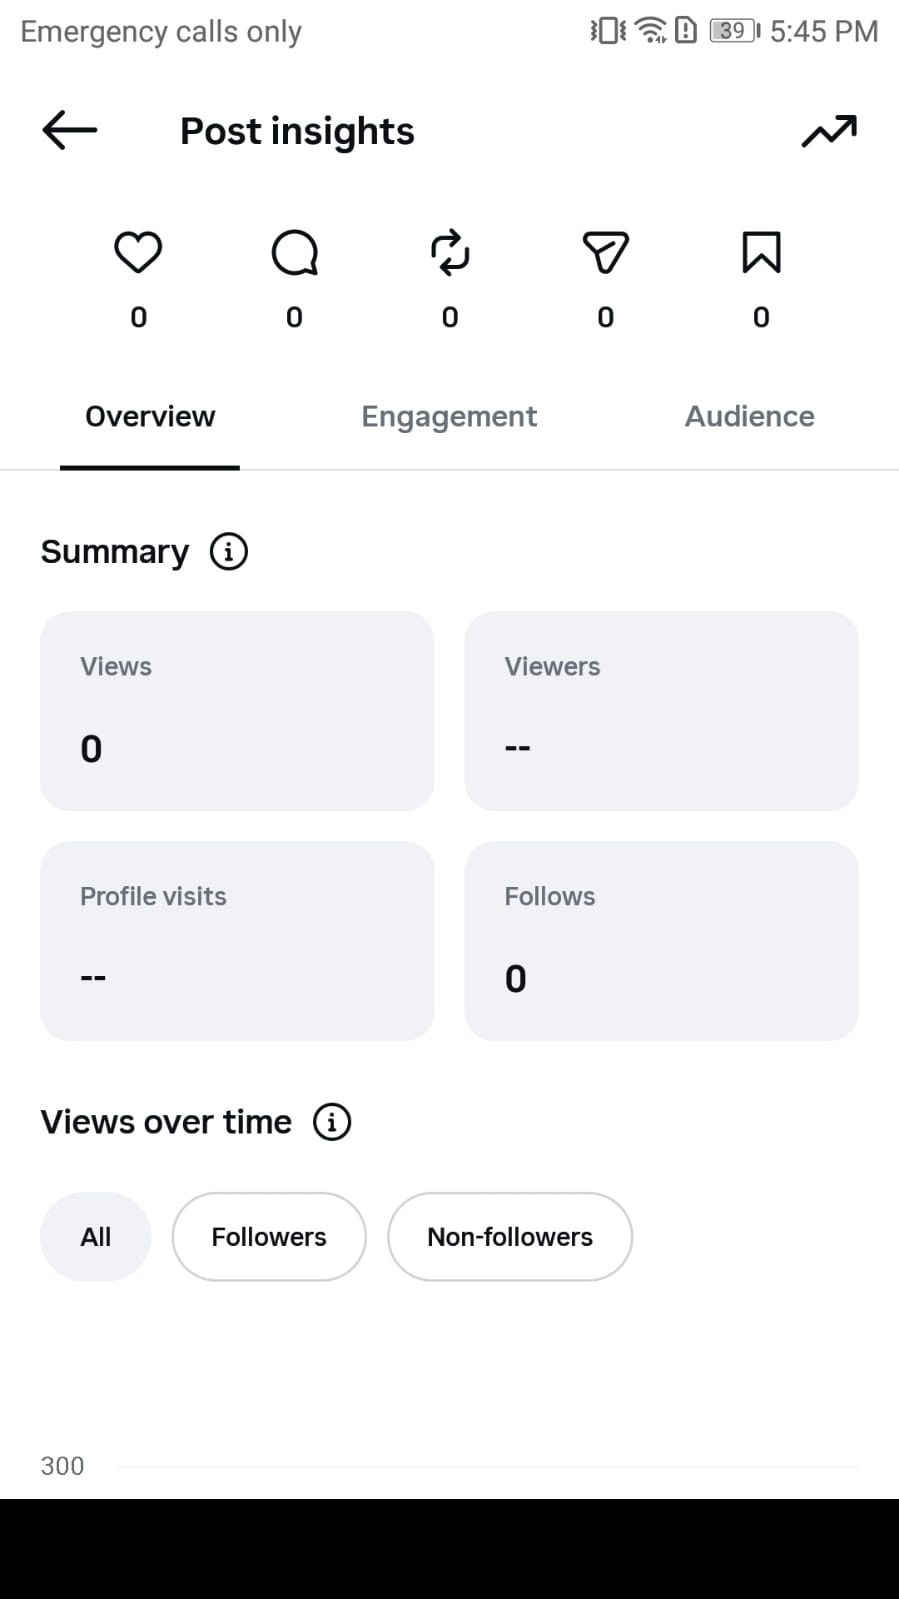This screenshot has width=899, height=1599.
Task: Switch to the Engagement tab
Action: [449, 416]
